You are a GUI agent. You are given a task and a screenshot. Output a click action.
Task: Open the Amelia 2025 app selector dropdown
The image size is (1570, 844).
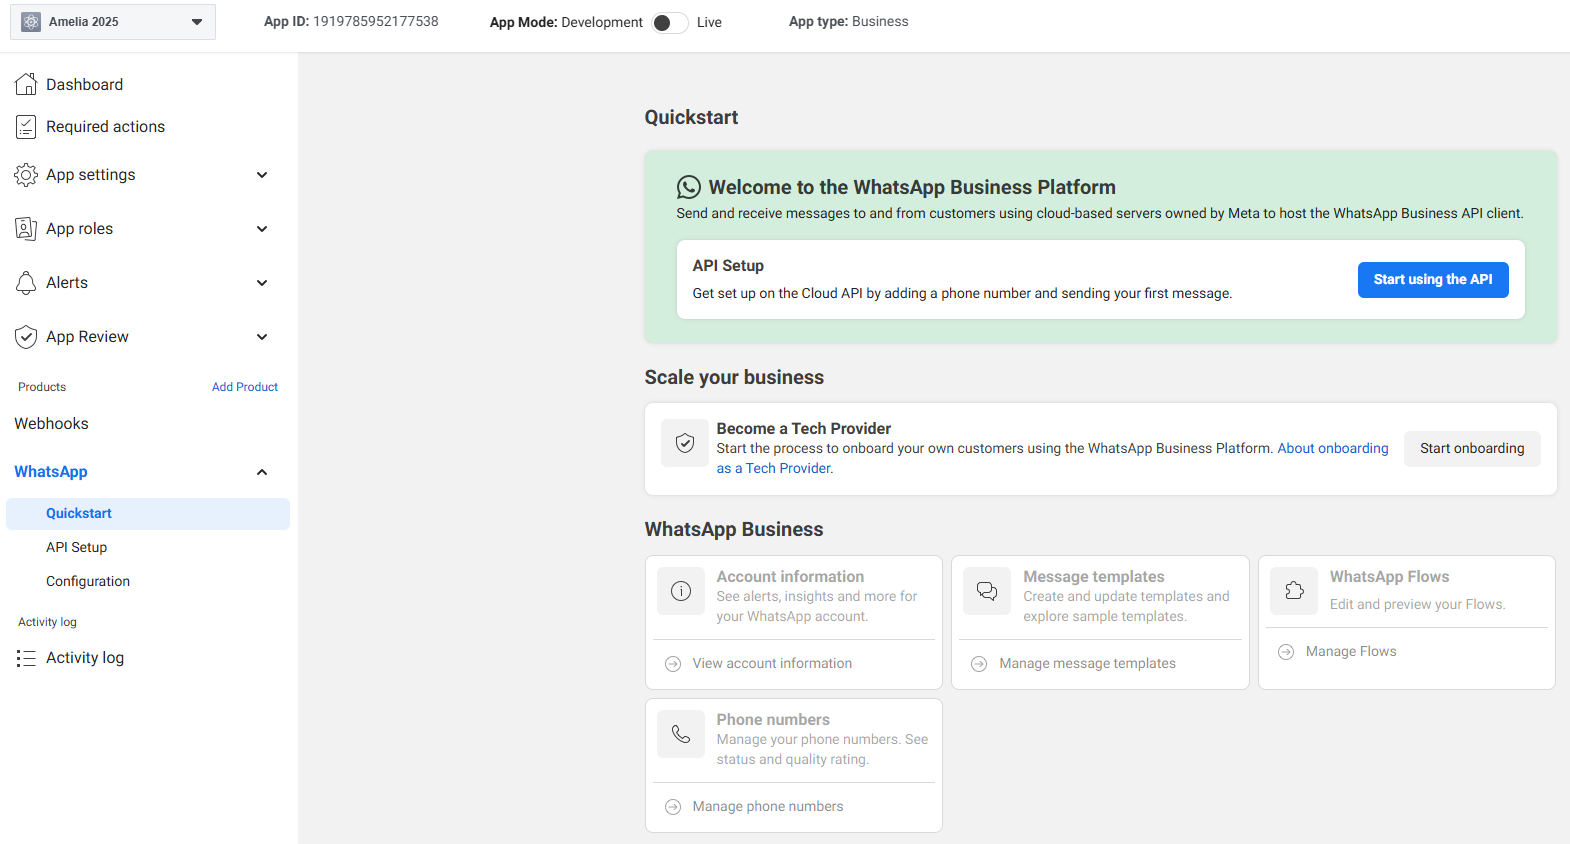[x=113, y=22]
